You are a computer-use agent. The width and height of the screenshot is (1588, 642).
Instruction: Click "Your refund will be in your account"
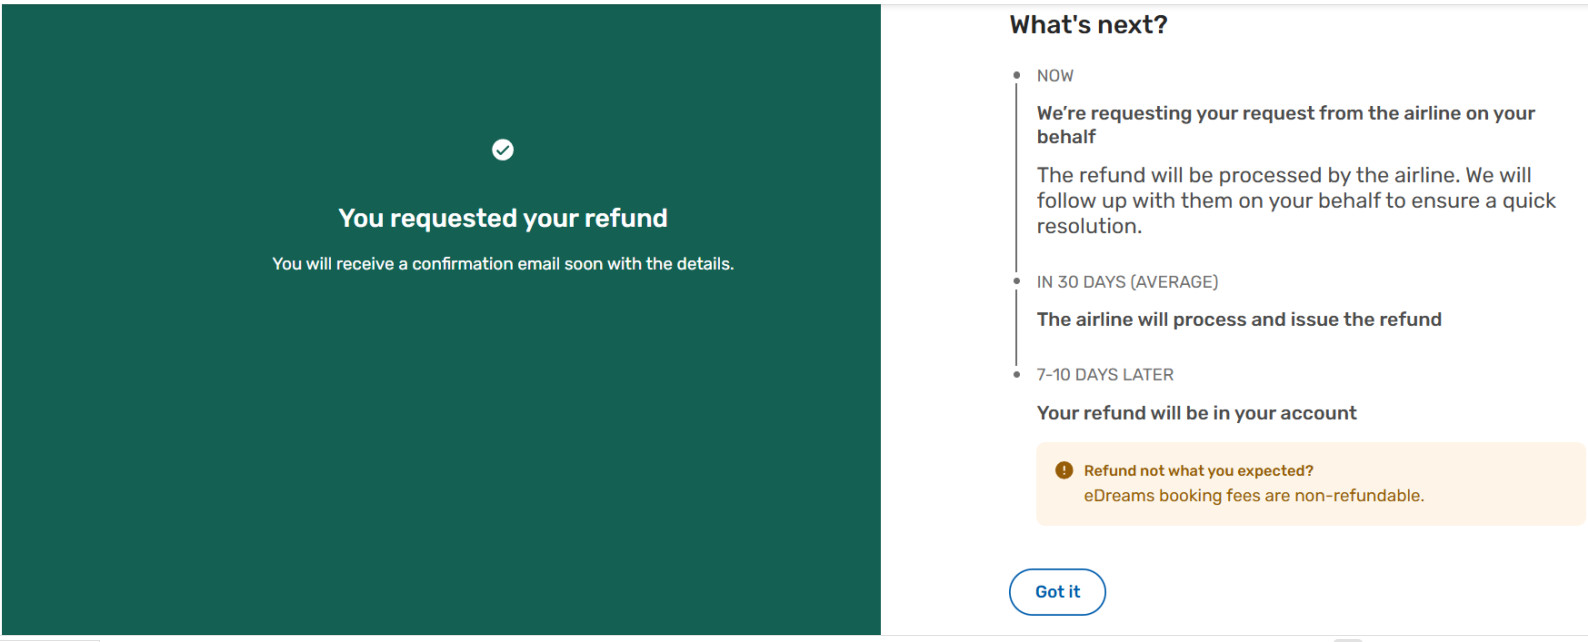(x=1196, y=413)
